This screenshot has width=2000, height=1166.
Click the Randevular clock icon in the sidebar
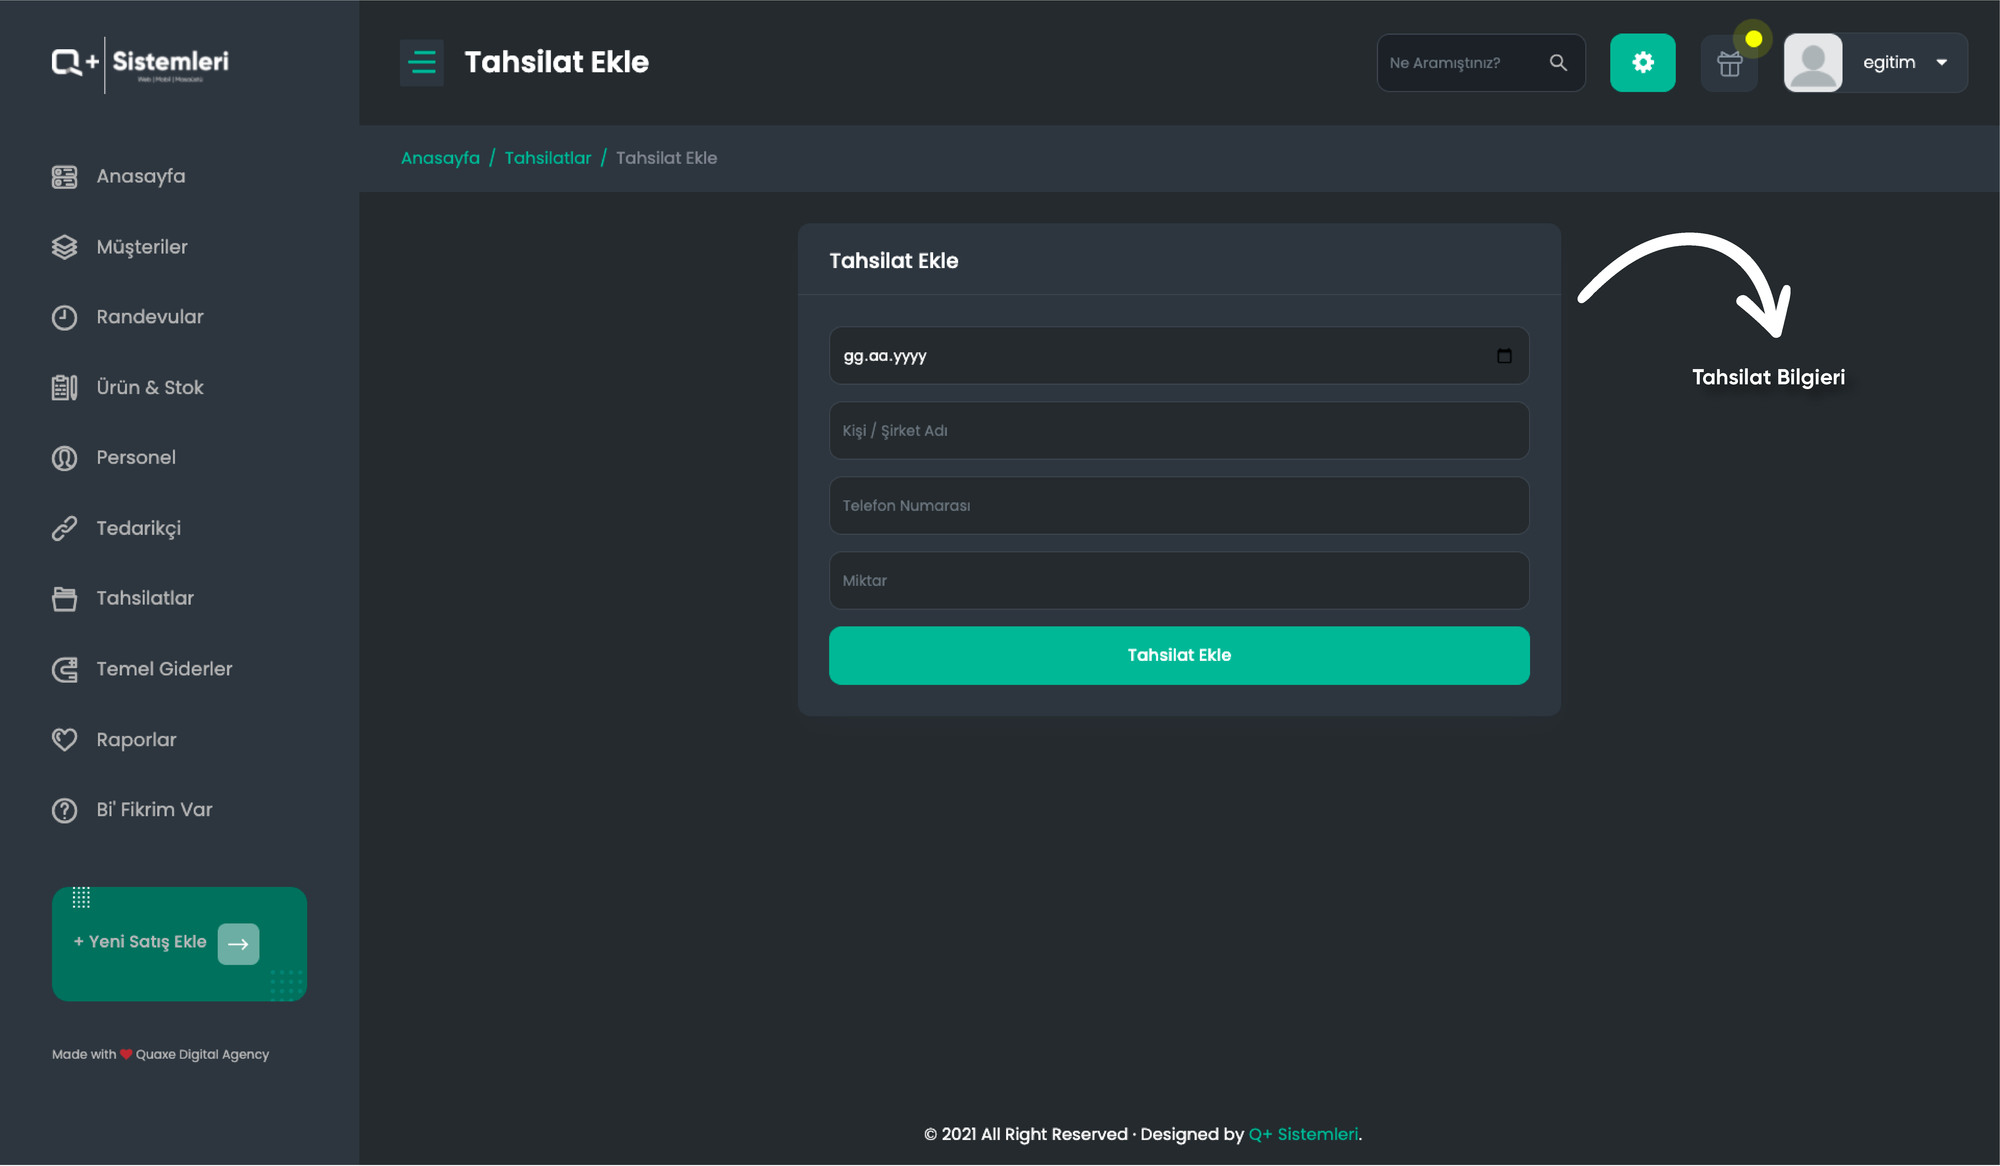coord(64,318)
